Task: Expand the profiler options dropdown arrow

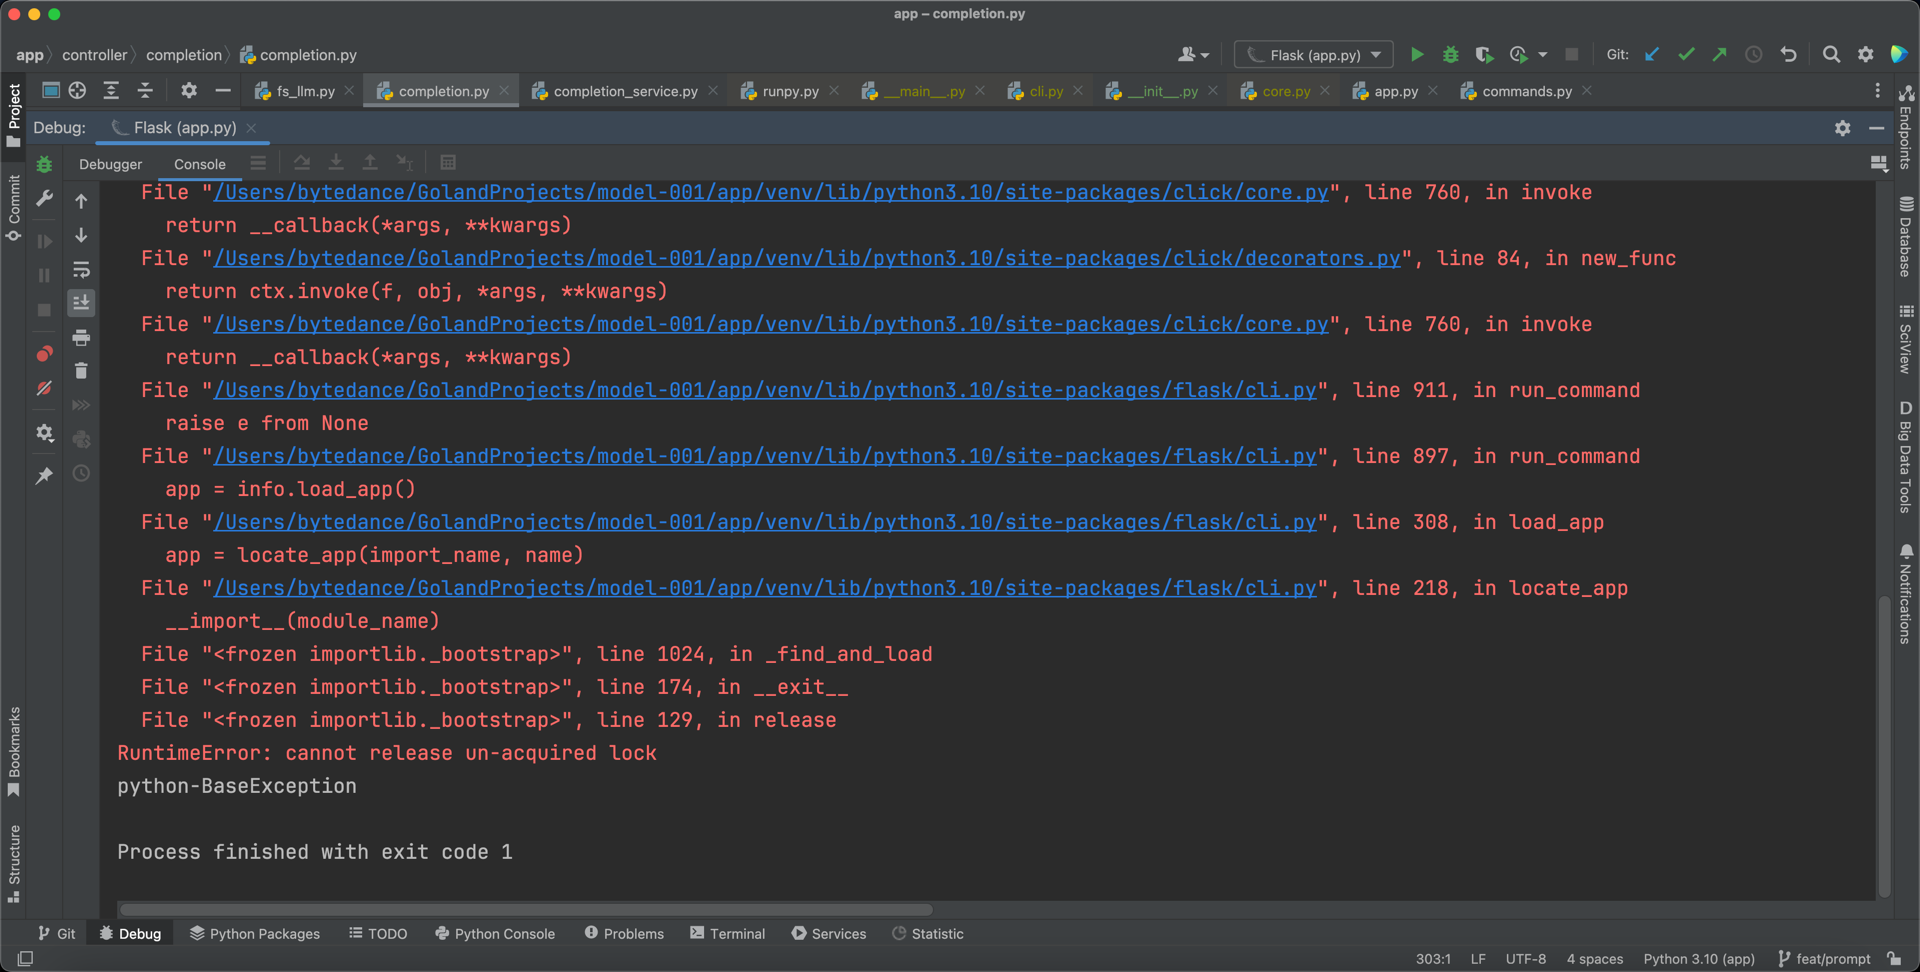Action: [1542, 55]
